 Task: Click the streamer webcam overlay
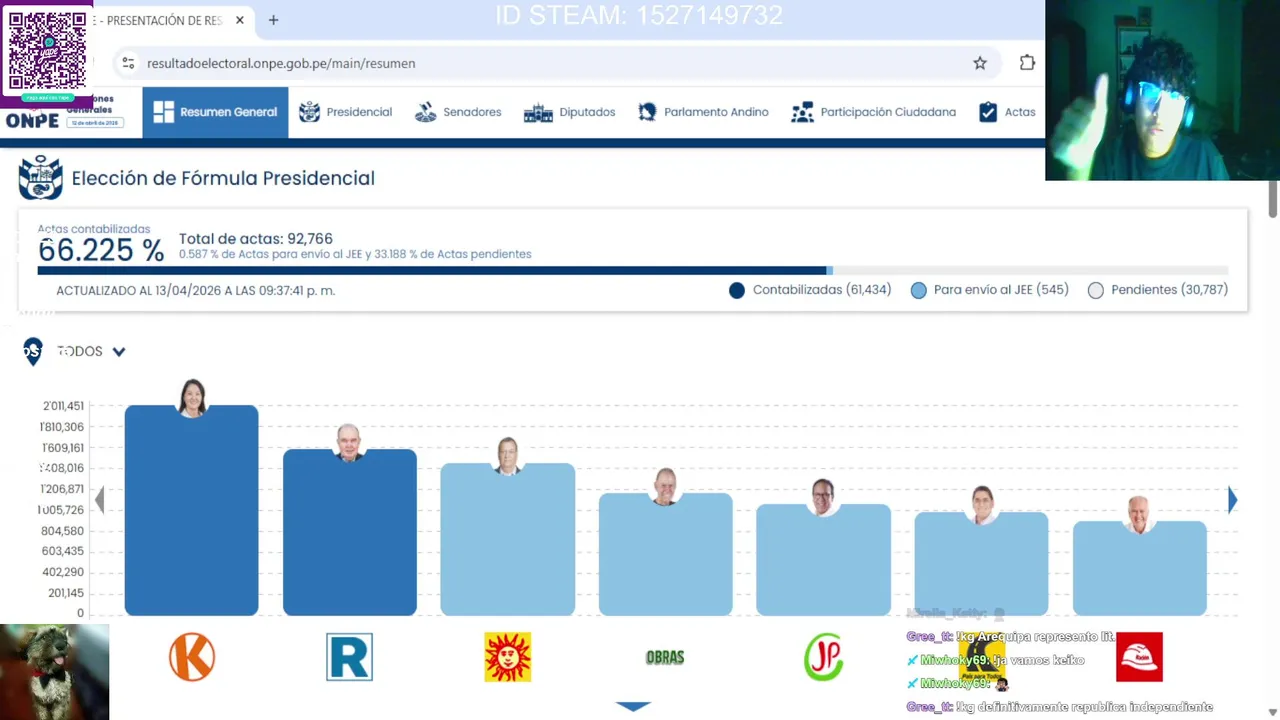1162,90
